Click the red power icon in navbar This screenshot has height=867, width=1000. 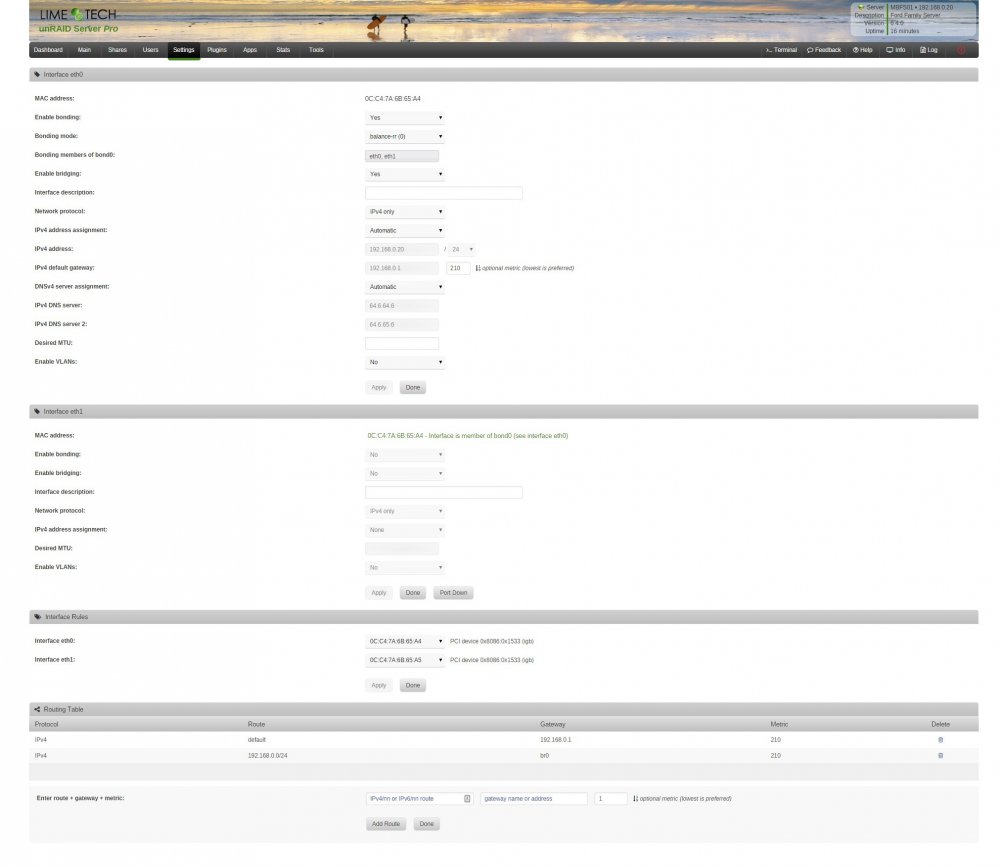[x=960, y=50]
